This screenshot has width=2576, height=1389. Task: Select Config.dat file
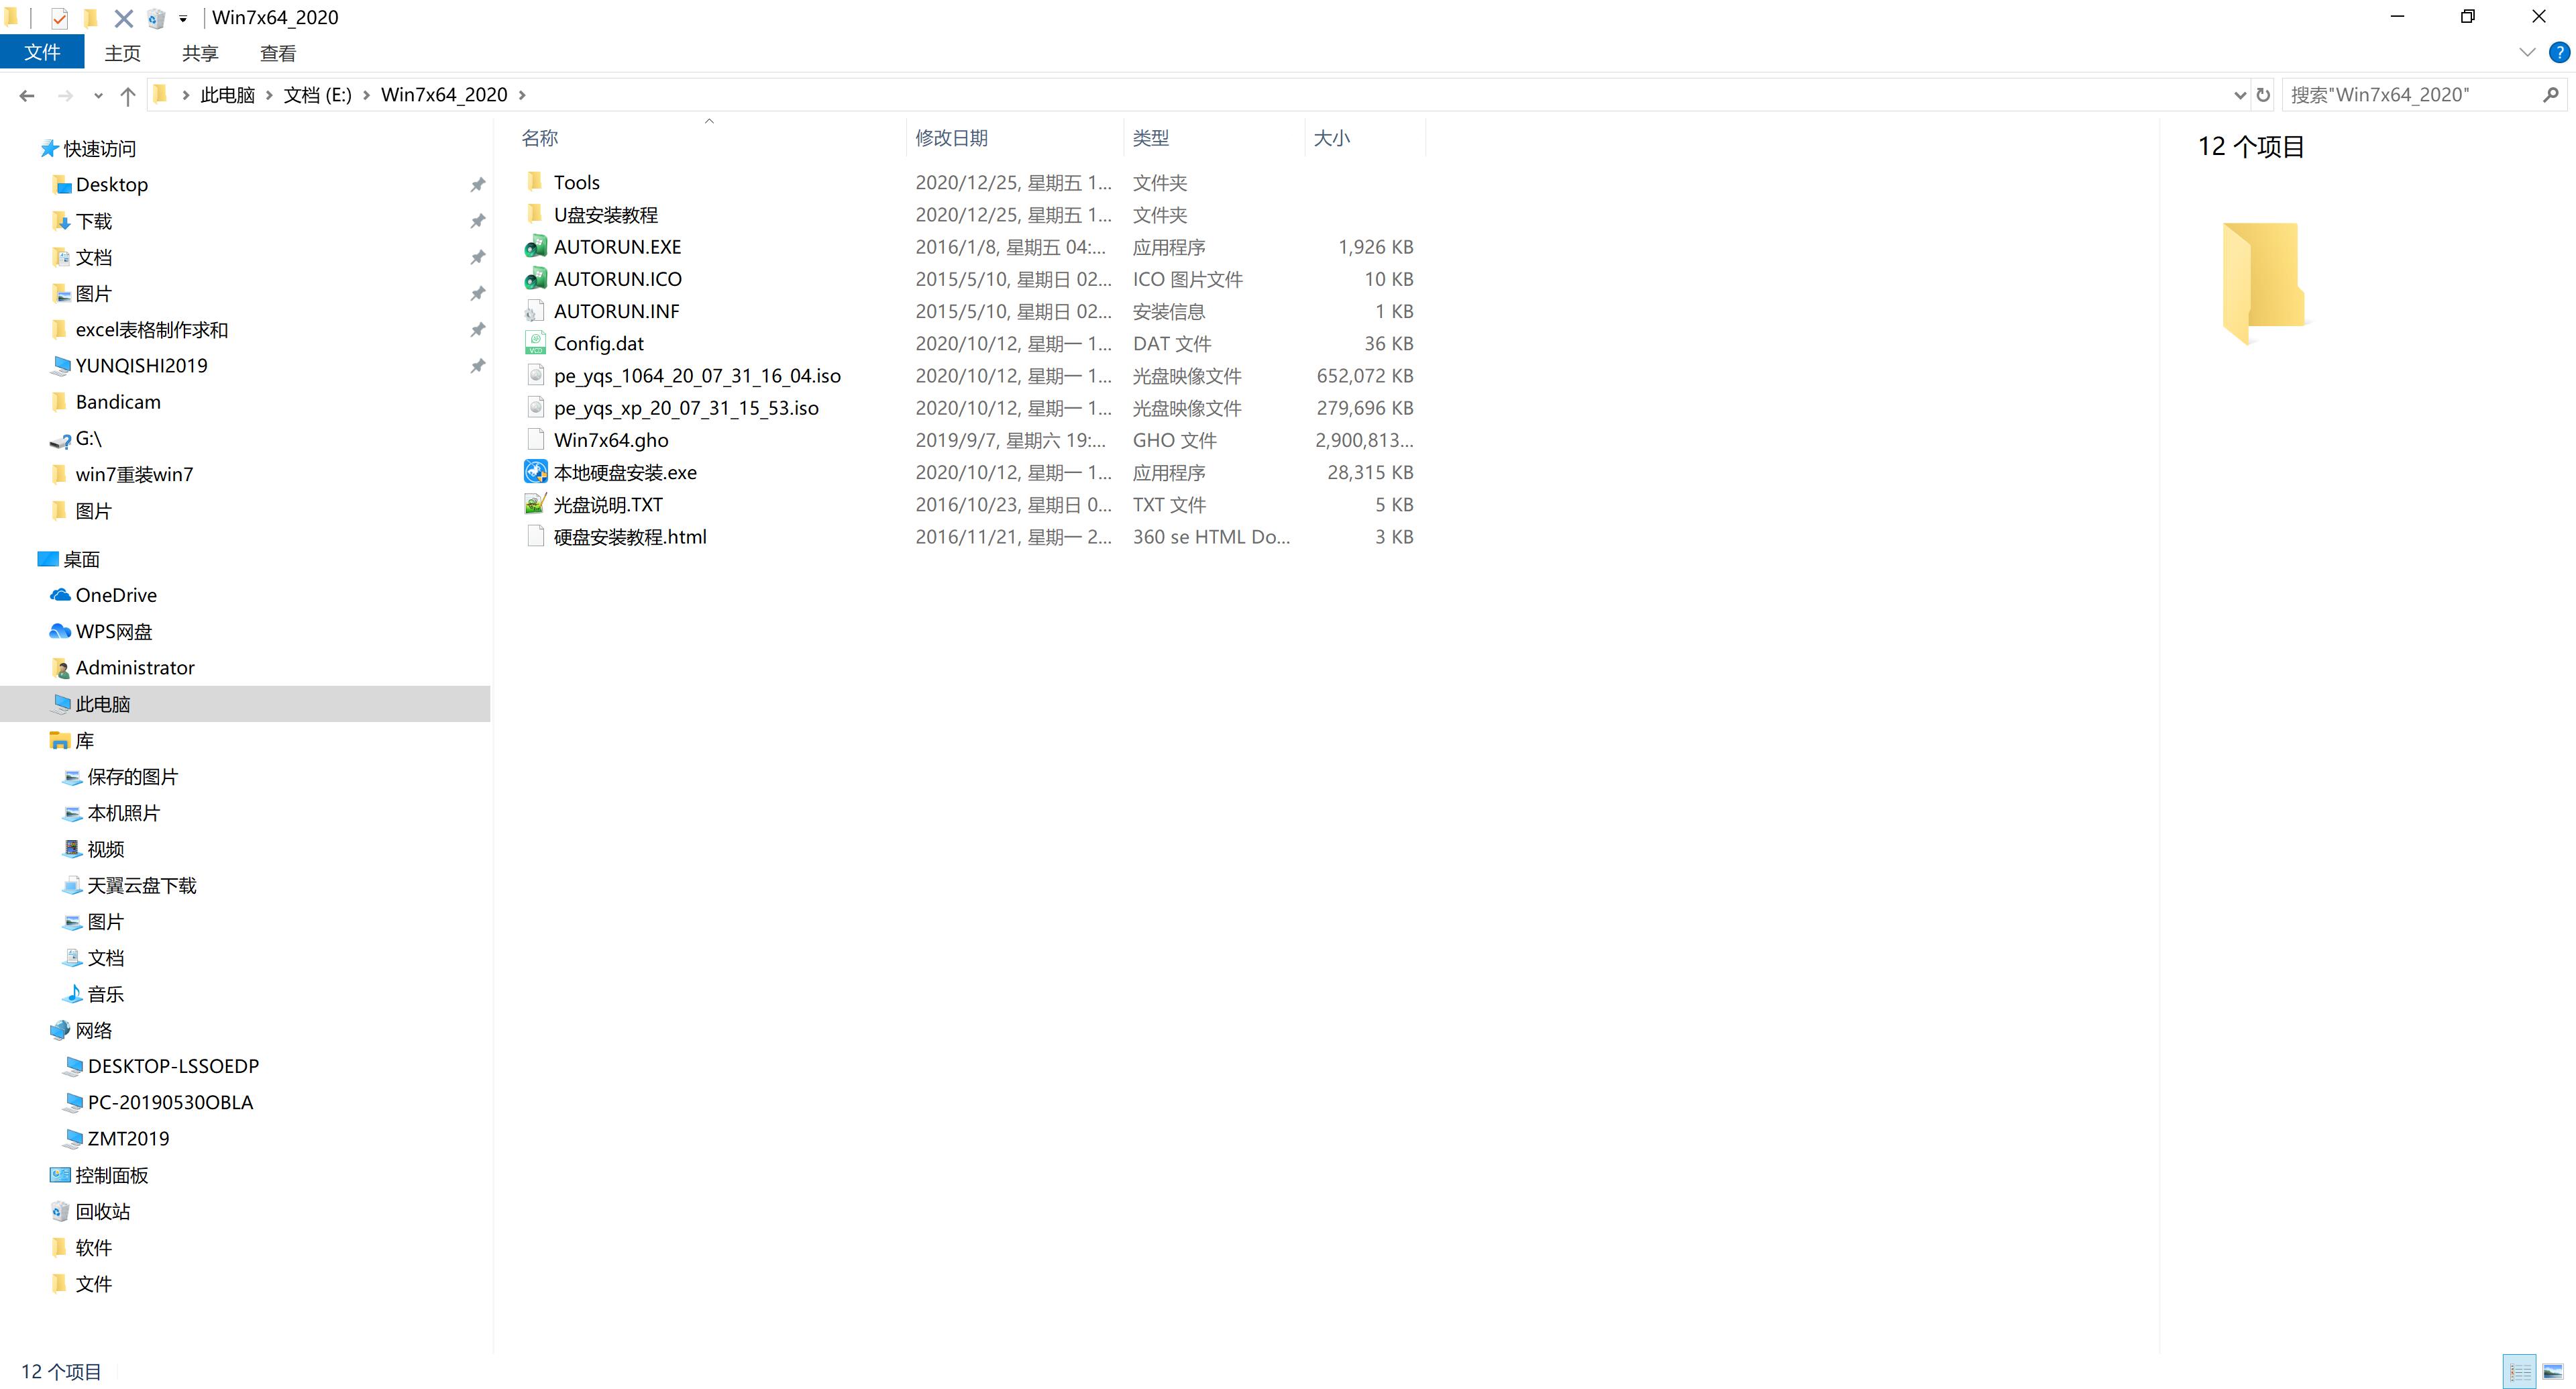click(596, 342)
